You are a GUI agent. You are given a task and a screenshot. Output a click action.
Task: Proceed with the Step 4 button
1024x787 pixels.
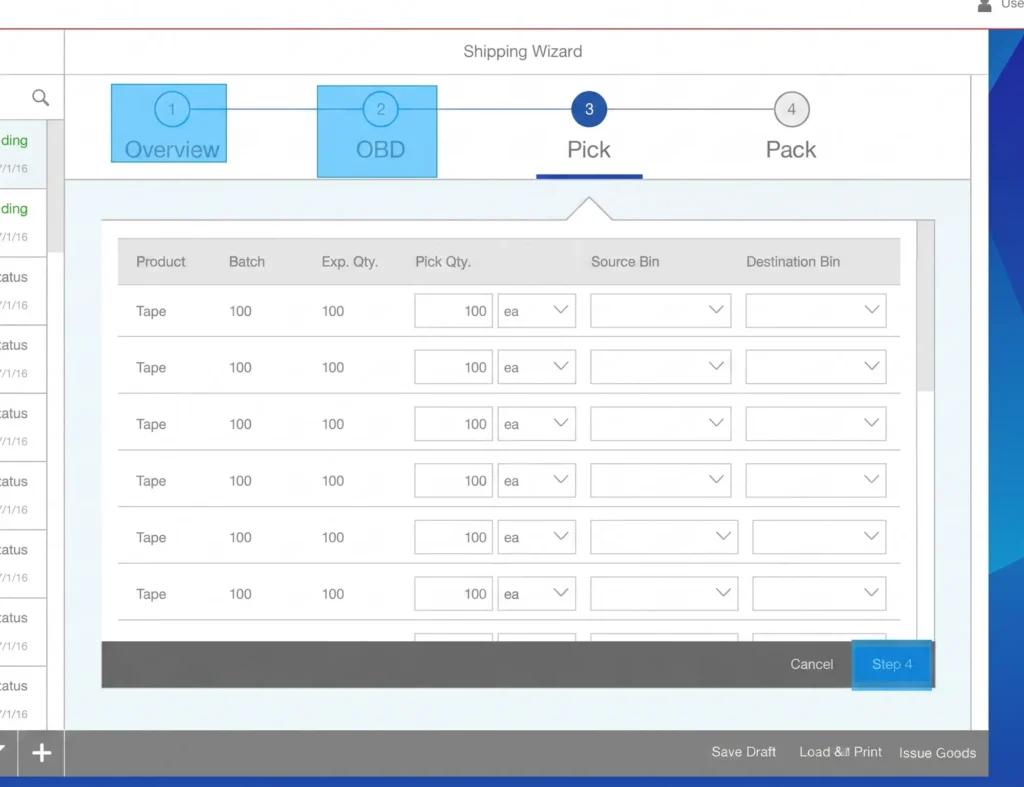point(892,664)
